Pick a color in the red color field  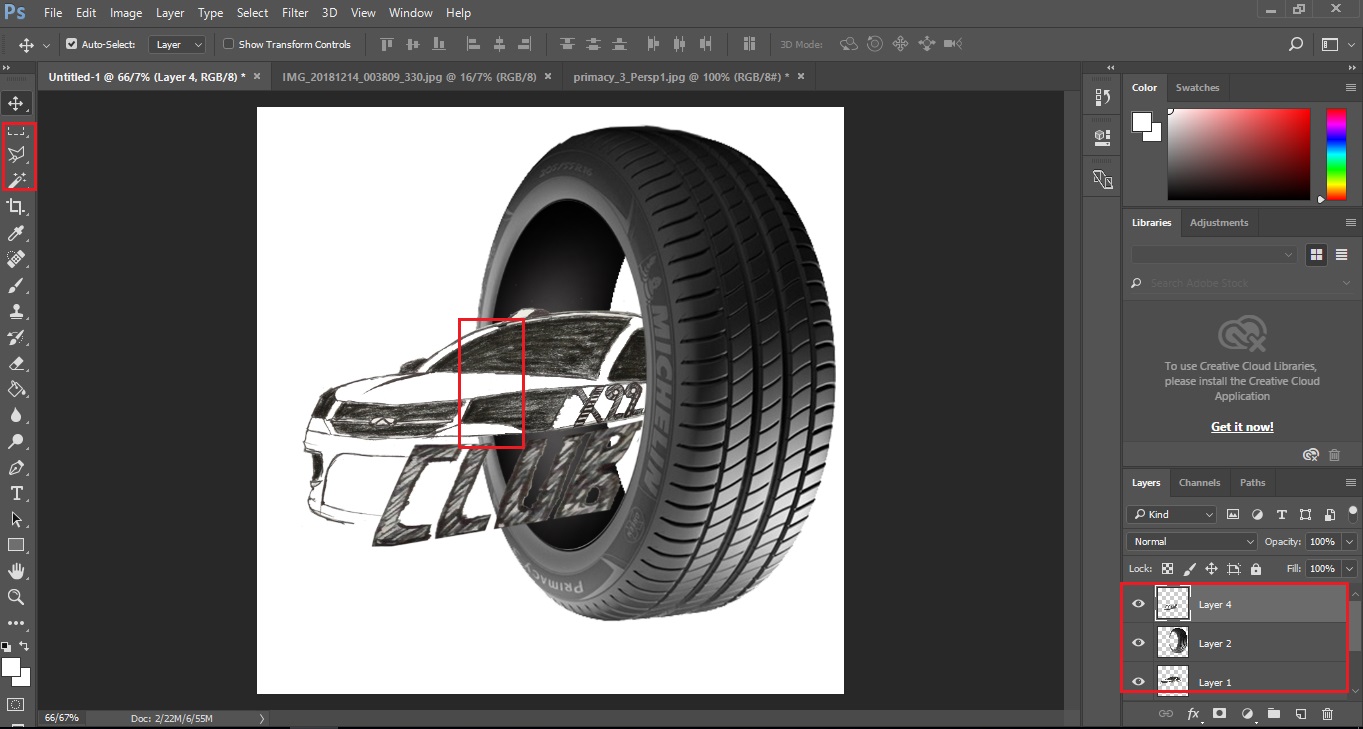(x=1238, y=154)
